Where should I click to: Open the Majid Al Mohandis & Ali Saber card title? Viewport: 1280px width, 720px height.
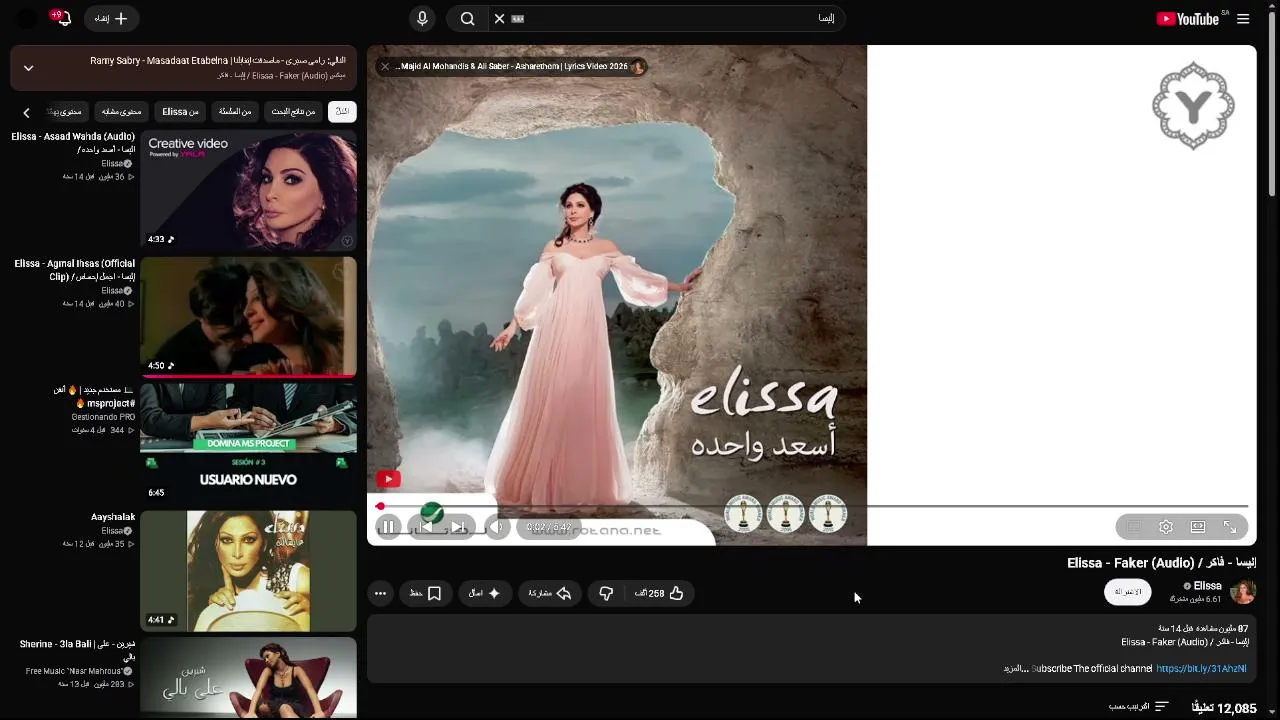click(x=512, y=67)
